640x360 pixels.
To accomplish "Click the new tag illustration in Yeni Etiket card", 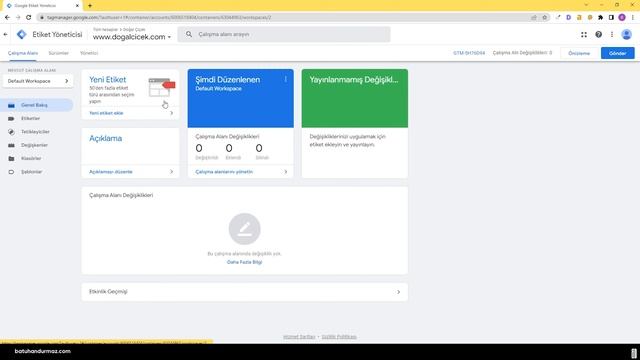I will point(162,87).
